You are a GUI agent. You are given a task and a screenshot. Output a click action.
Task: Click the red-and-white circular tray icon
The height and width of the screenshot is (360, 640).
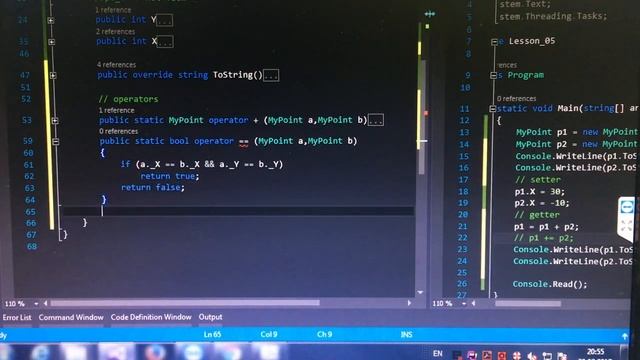tap(517, 356)
